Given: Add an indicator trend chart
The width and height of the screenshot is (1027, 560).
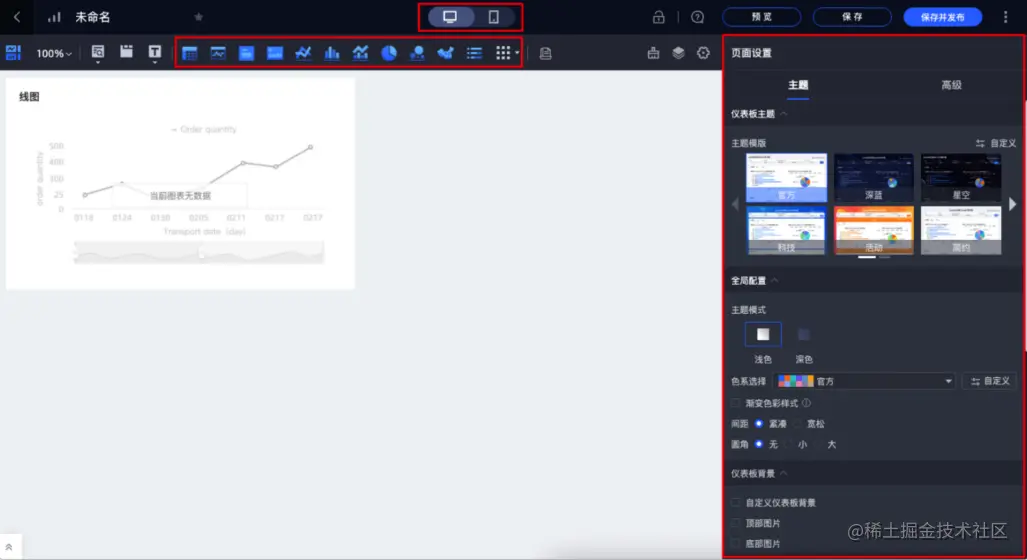Looking at the screenshot, I should 218,53.
